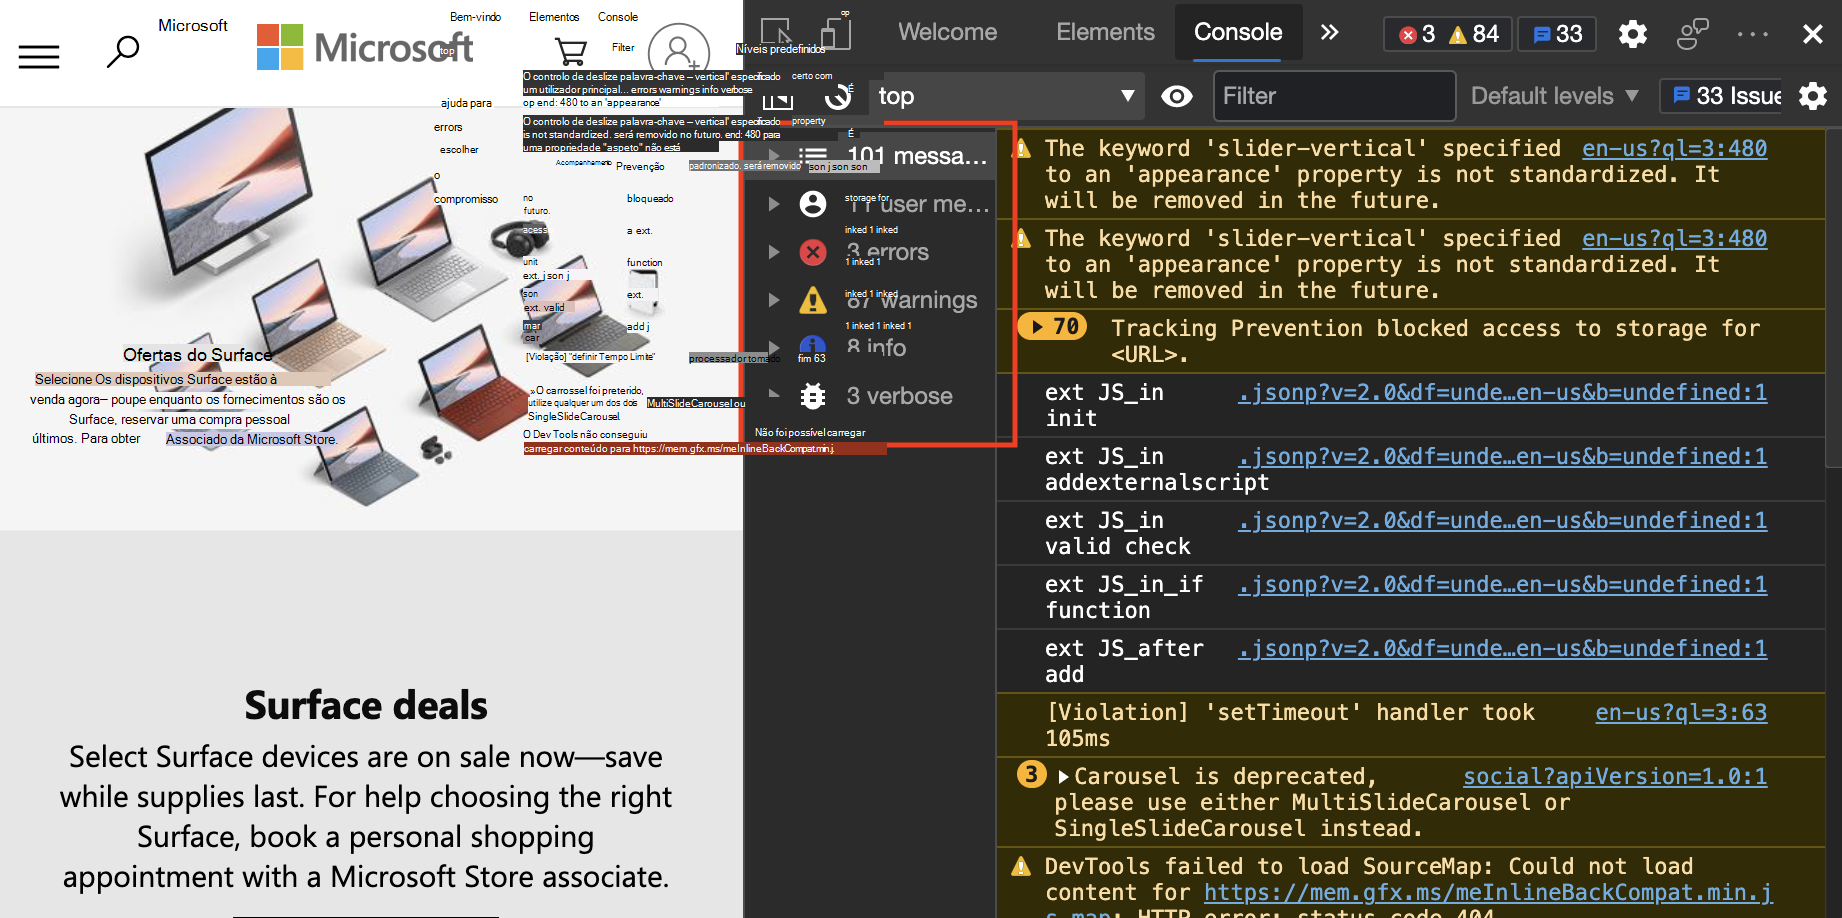Viewport: 1842px width, 918px height.
Task: Open the three-dot customize DevTools menu
Action: pos(1753,34)
